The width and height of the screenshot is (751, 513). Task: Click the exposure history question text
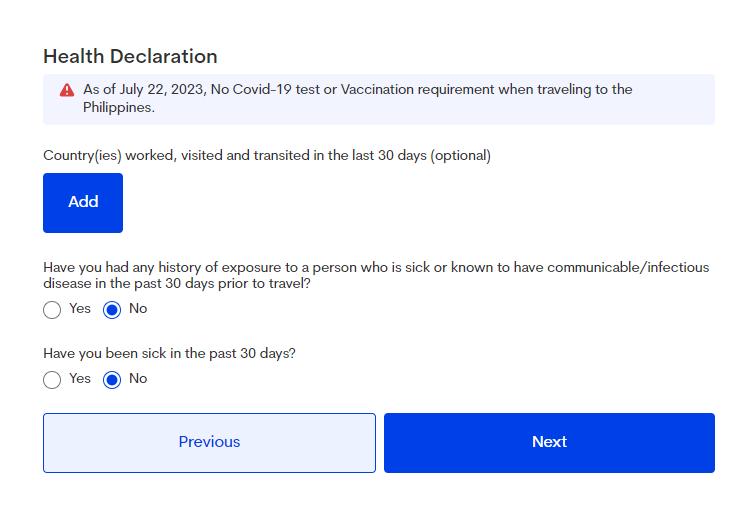coord(376,275)
